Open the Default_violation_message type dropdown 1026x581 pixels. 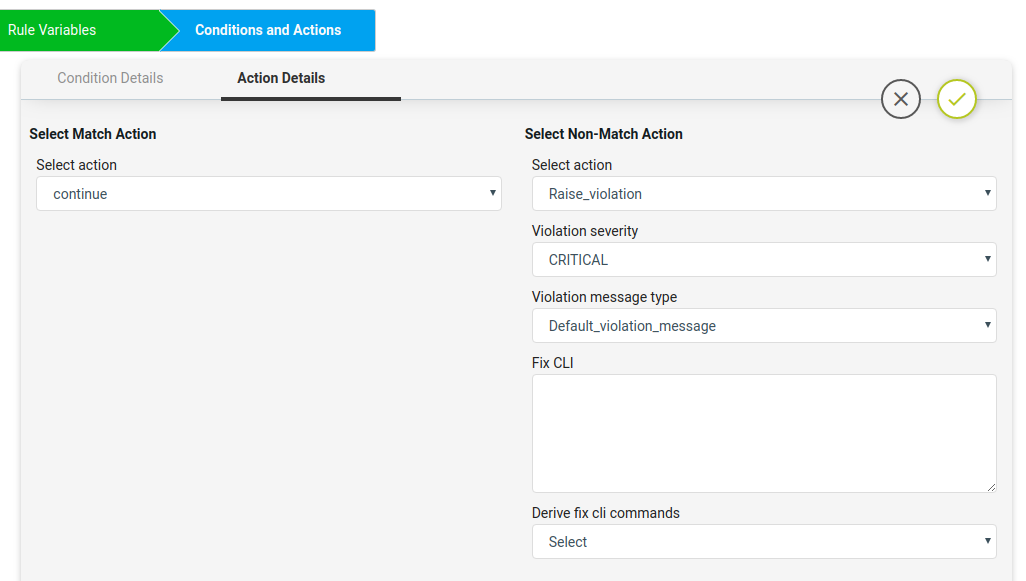tap(764, 326)
